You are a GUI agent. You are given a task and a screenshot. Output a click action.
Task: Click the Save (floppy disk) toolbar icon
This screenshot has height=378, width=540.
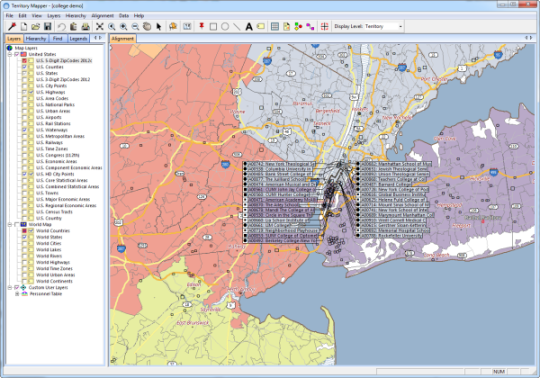pyautogui.click(x=48, y=27)
